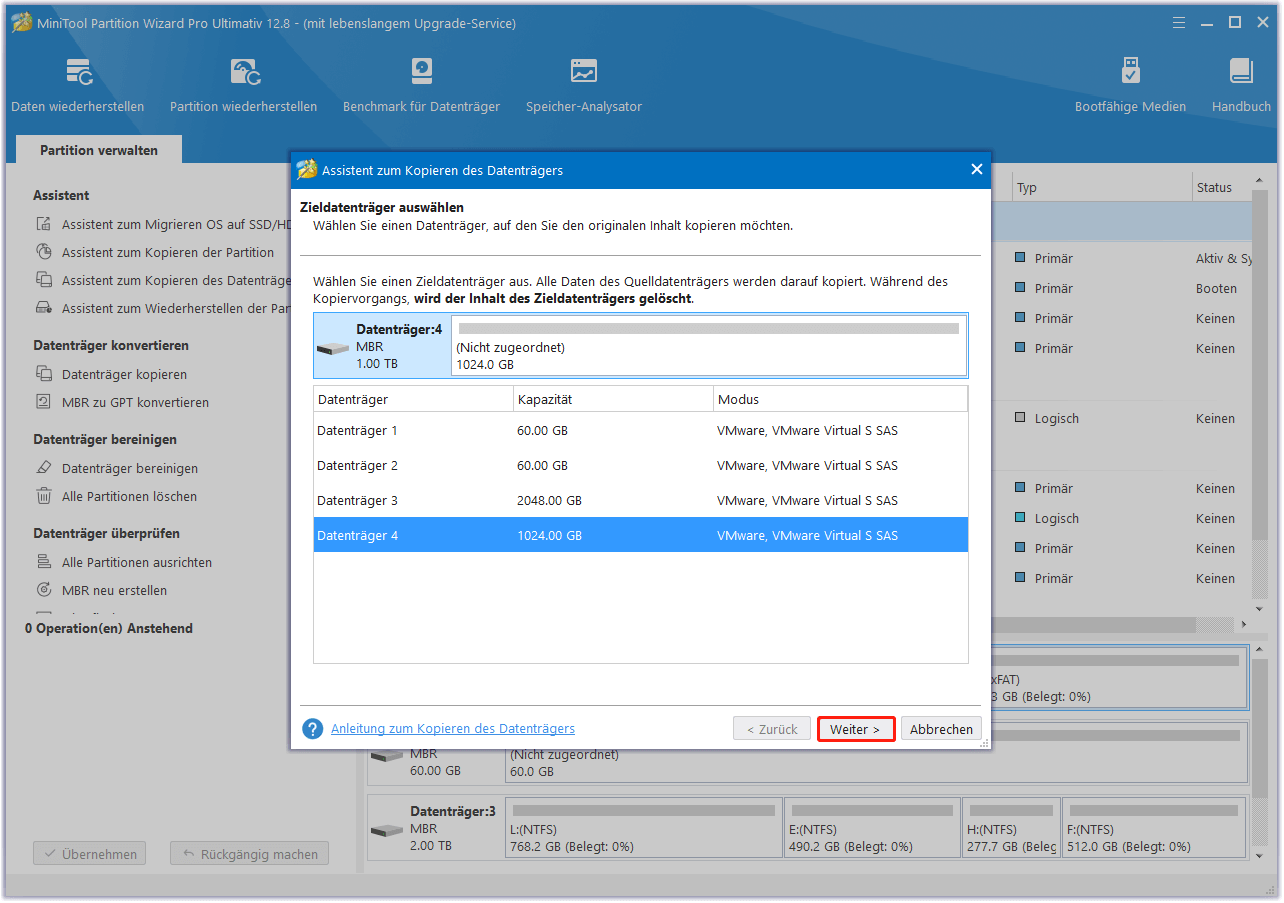Select Datenträger 1 row in list
Image resolution: width=1284 pixels, height=903 pixels.
coord(641,430)
